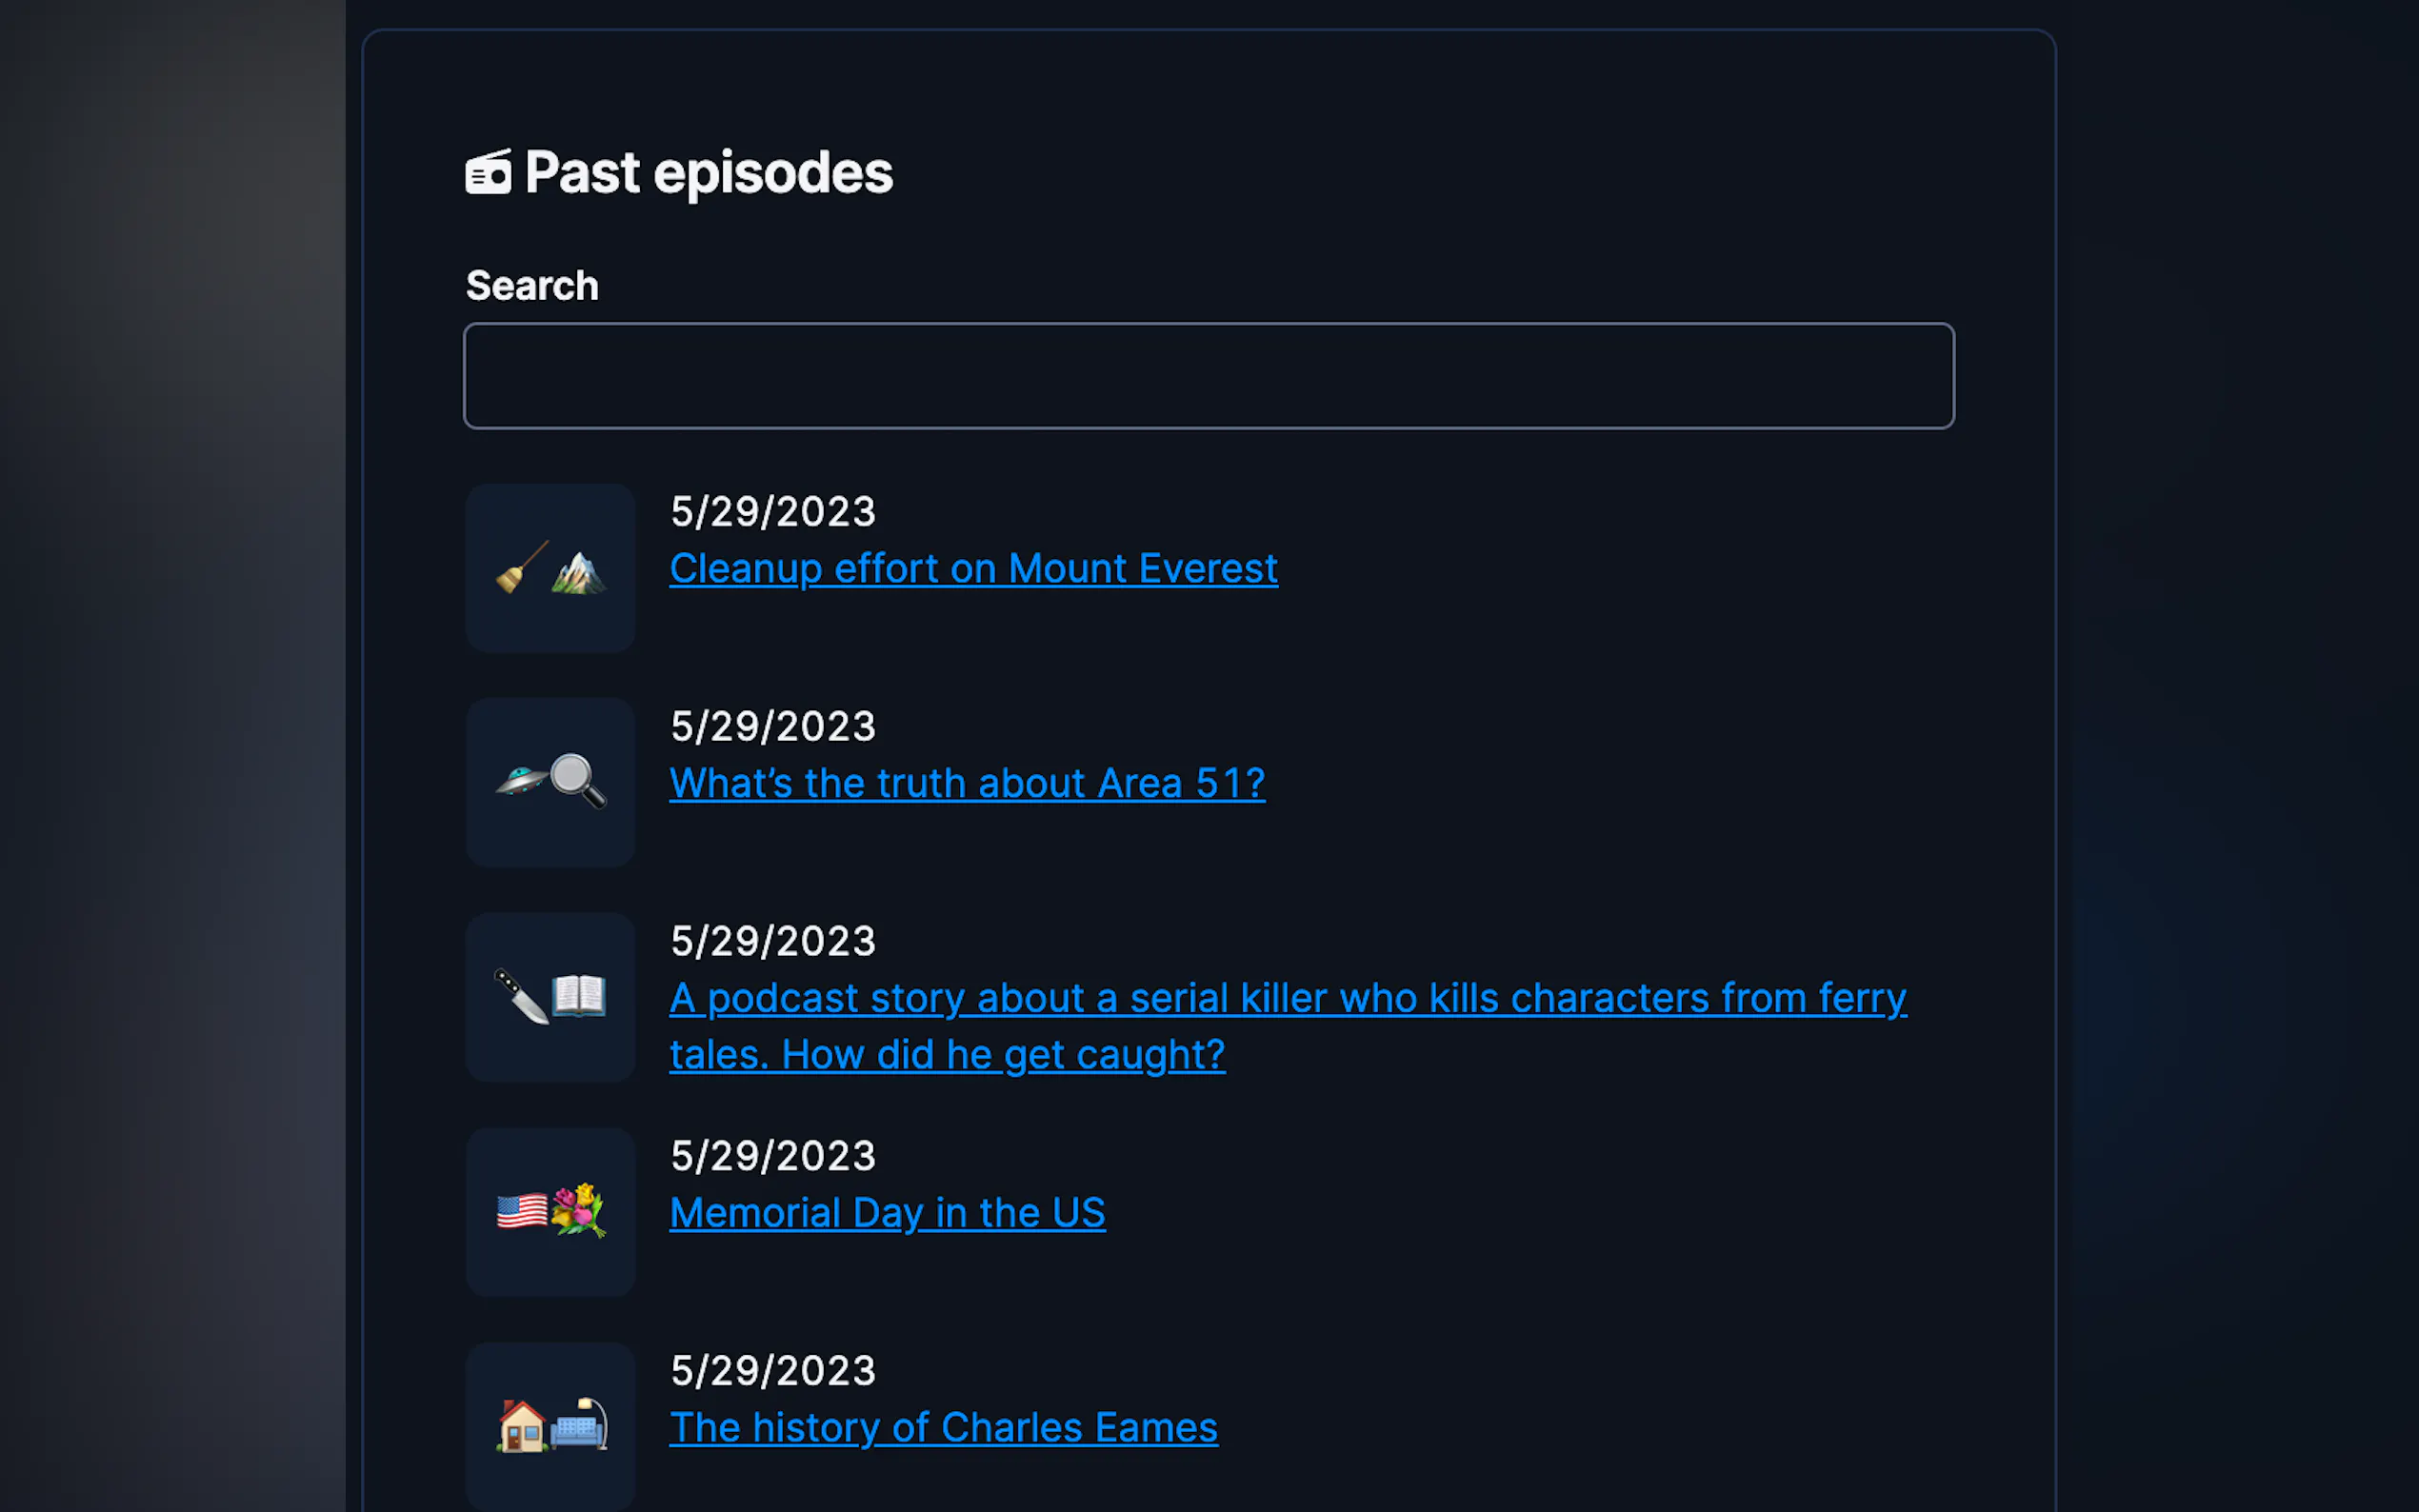2419x1512 pixels.
Task: Click the Past episodes heading
Action: (x=708, y=173)
